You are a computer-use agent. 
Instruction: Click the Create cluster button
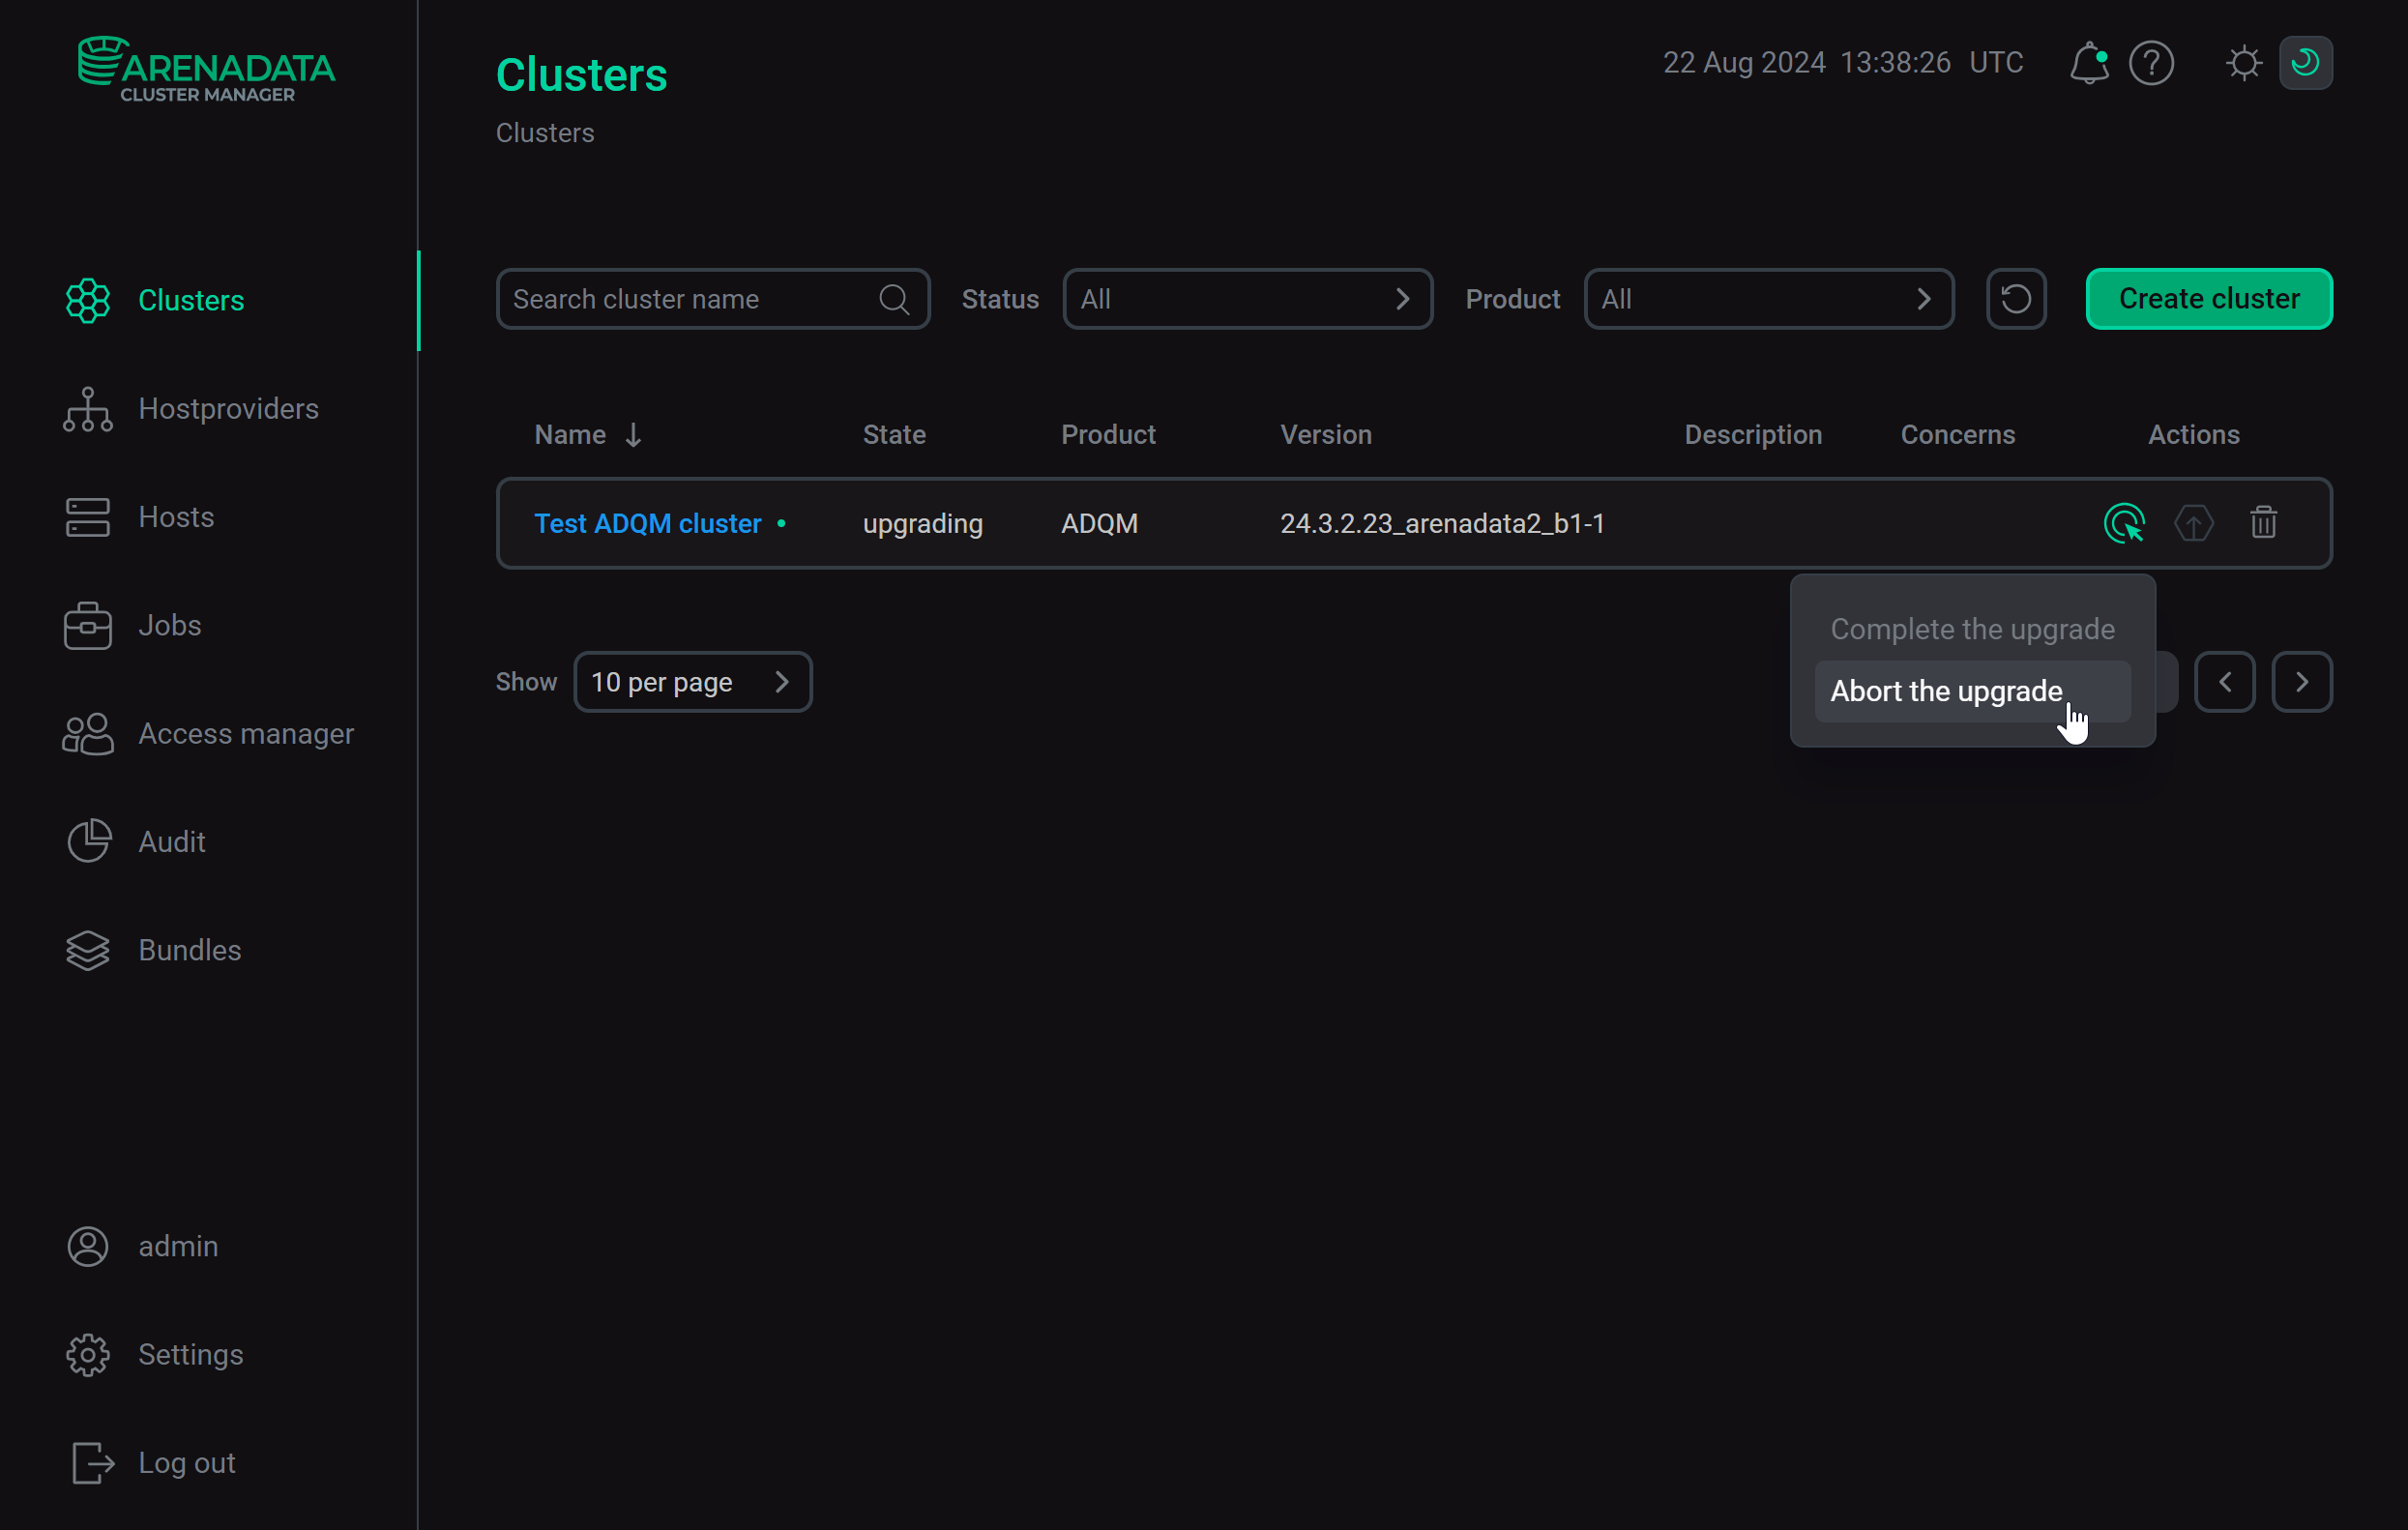pyautogui.click(x=2208, y=299)
